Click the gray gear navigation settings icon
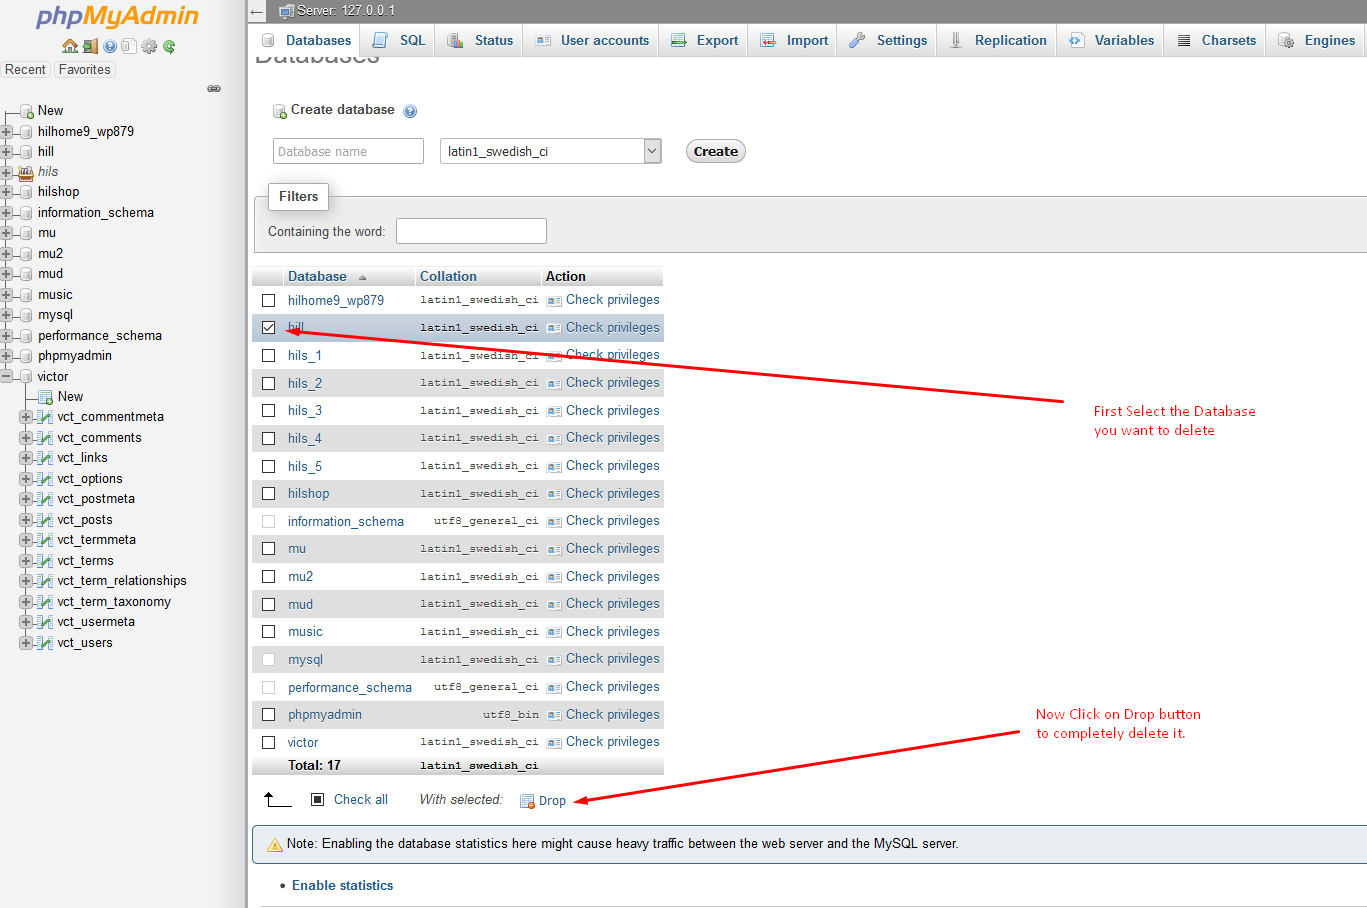The image size is (1367, 908). [x=149, y=46]
